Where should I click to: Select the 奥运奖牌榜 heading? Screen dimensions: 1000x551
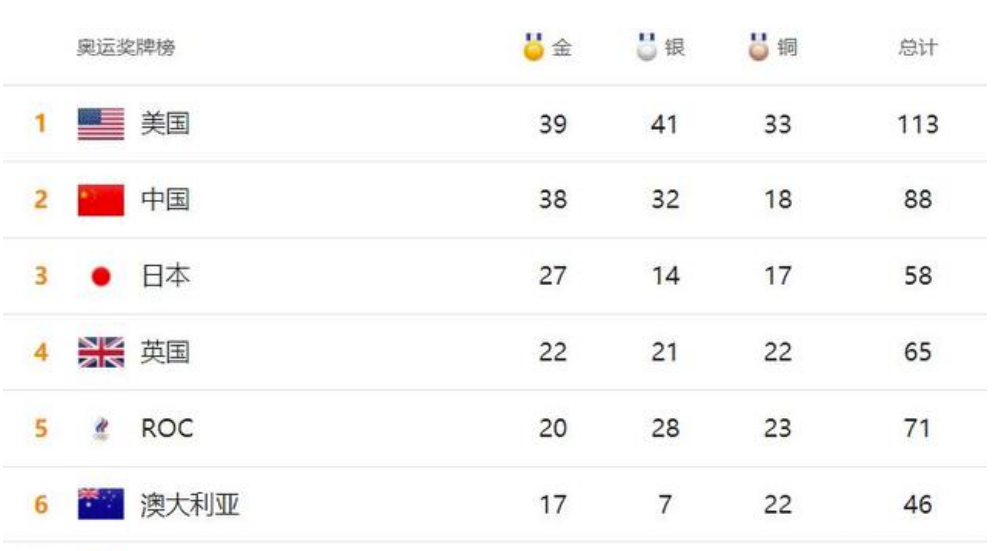tap(126, 48)
